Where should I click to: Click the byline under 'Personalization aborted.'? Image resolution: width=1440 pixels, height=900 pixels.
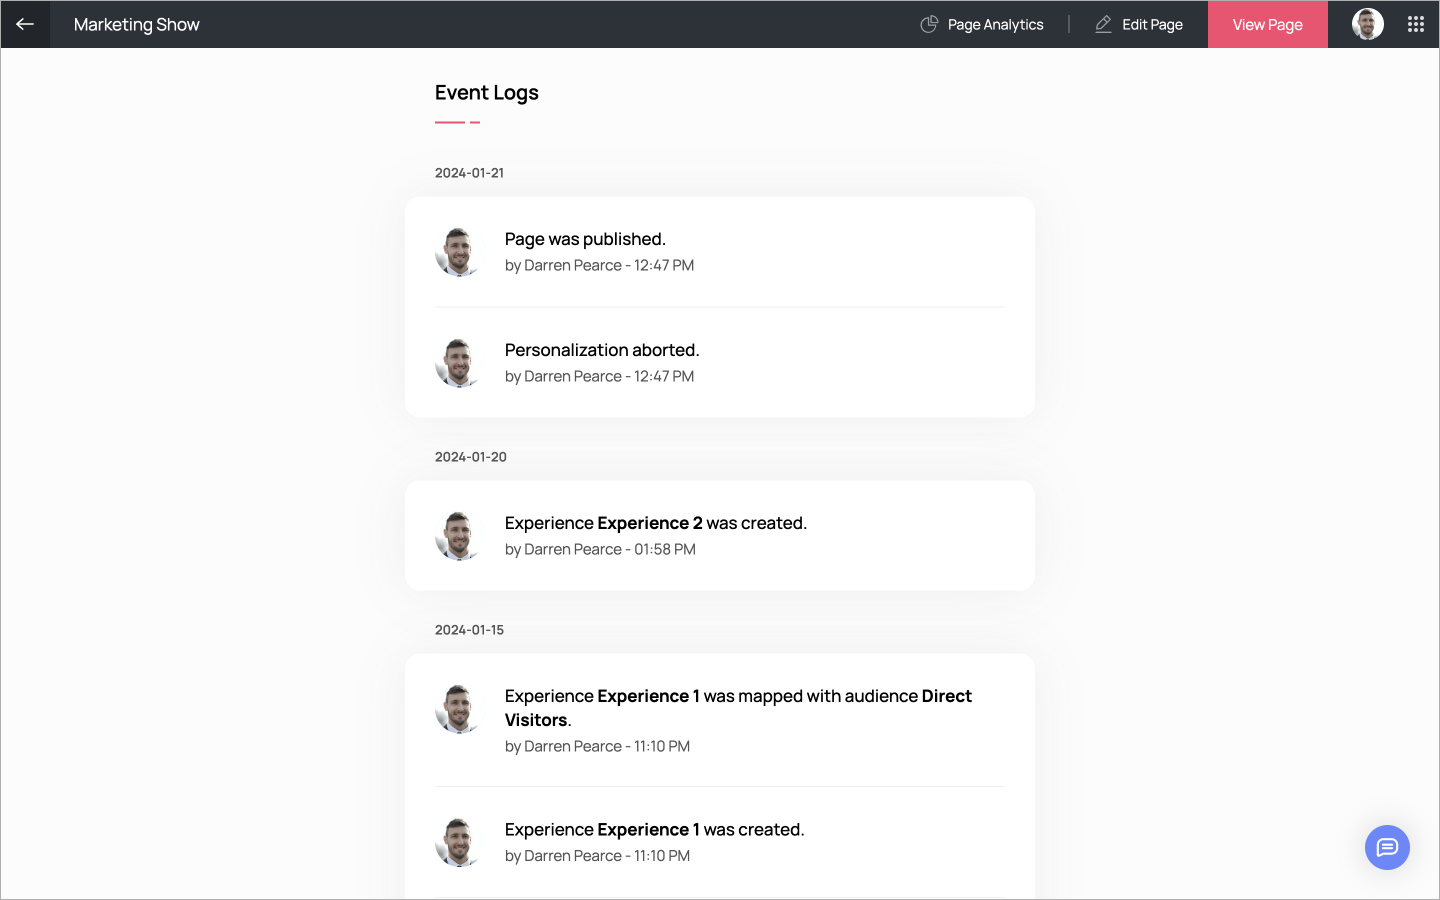tap(599, 377)
